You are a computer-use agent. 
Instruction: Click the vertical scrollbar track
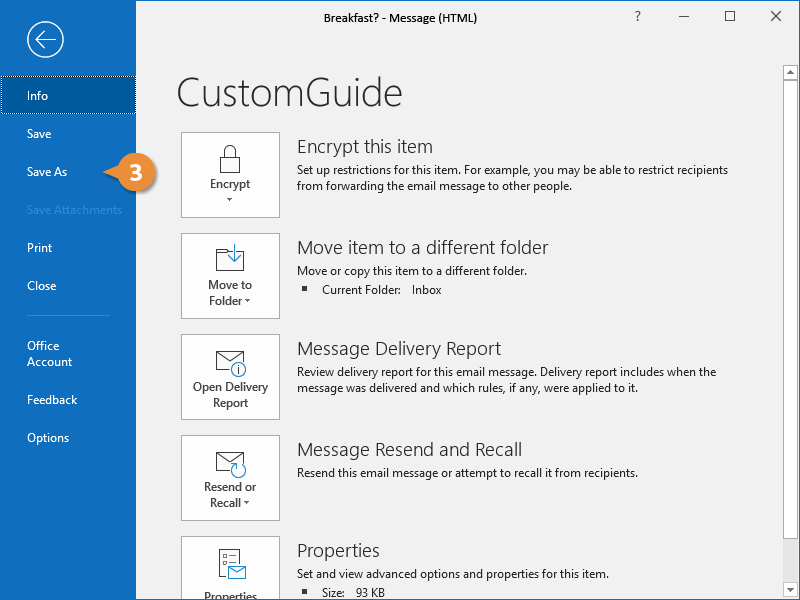coord(790,559)
